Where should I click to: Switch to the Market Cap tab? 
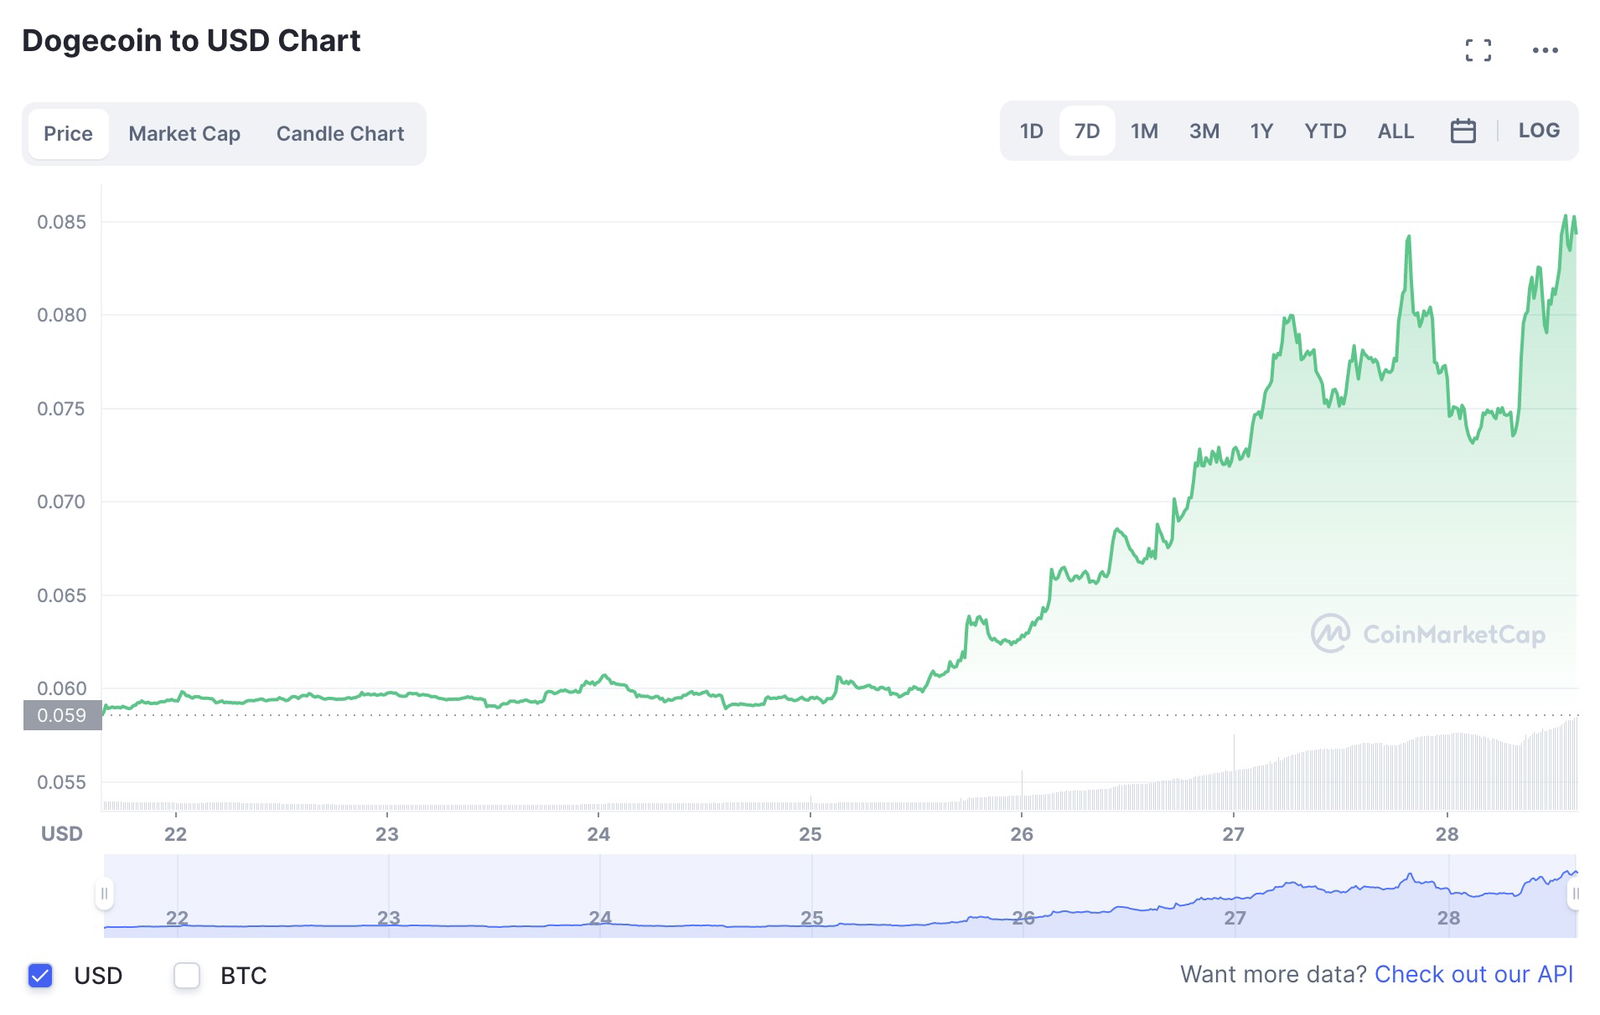click(184, 134)
